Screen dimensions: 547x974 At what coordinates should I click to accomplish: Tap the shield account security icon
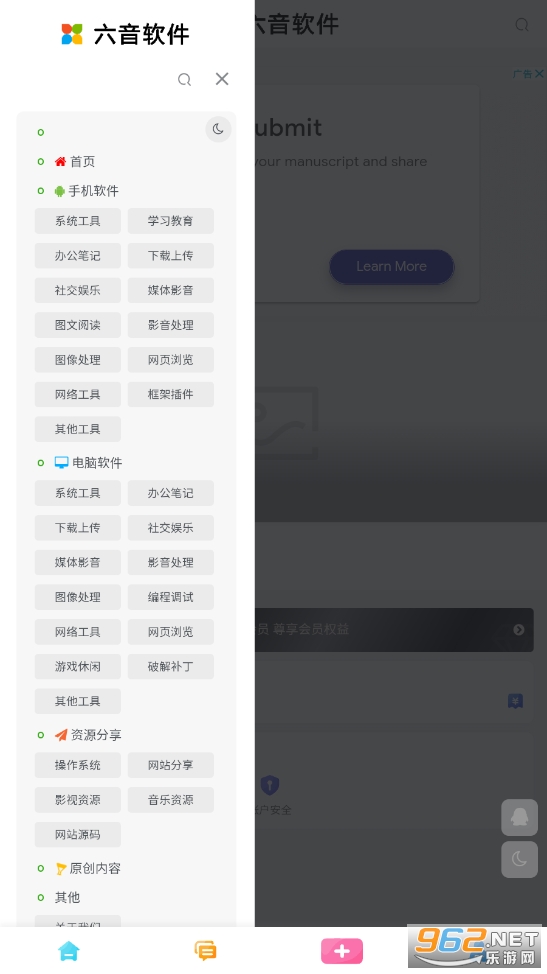(269, 785)
